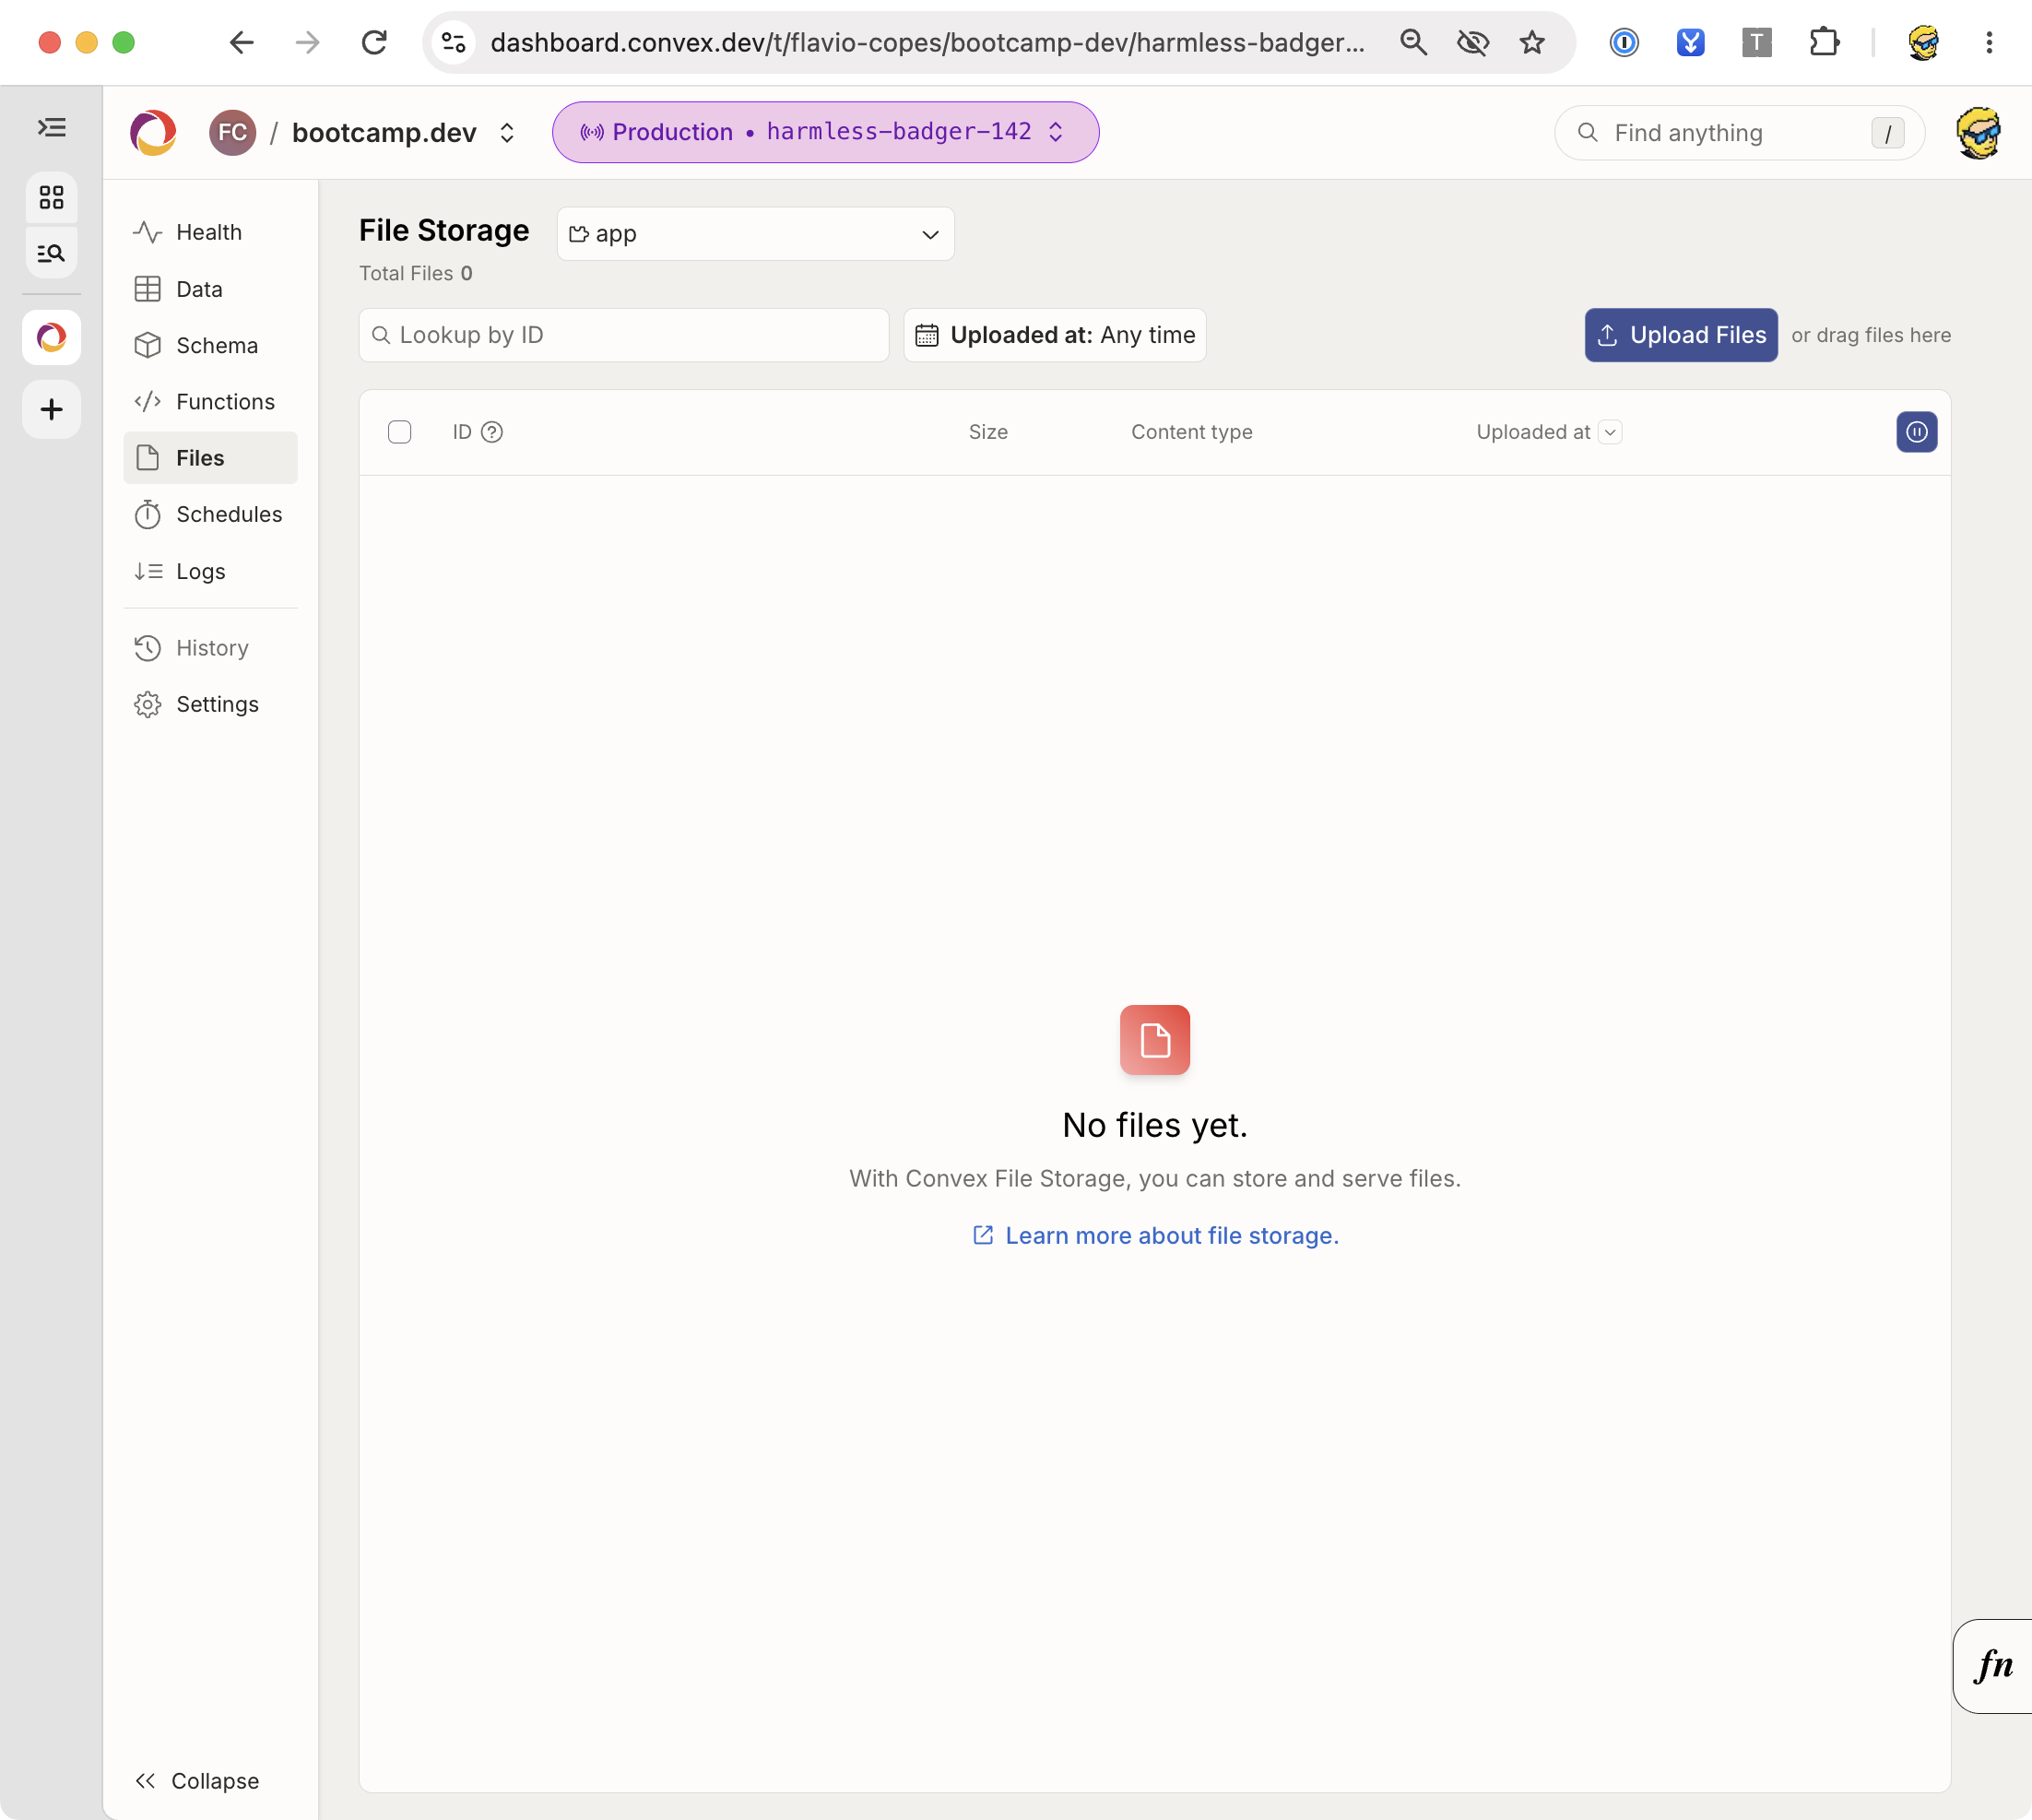
Task: Open the Functions section
Action: point(210,401)
